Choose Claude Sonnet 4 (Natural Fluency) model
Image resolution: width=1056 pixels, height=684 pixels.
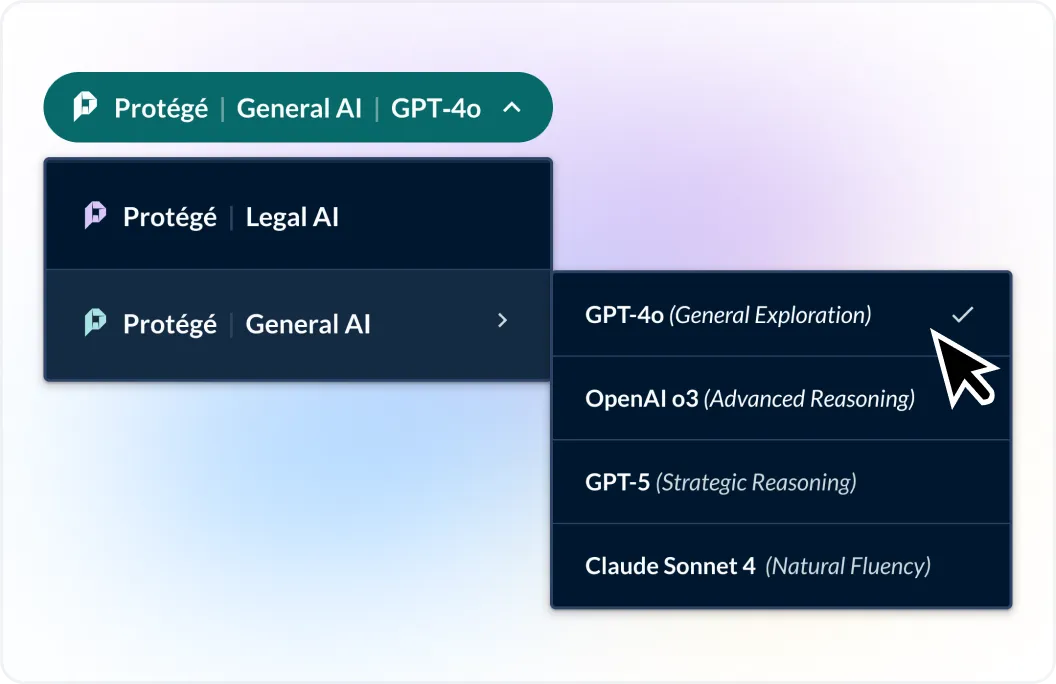[x=781, y=566]
